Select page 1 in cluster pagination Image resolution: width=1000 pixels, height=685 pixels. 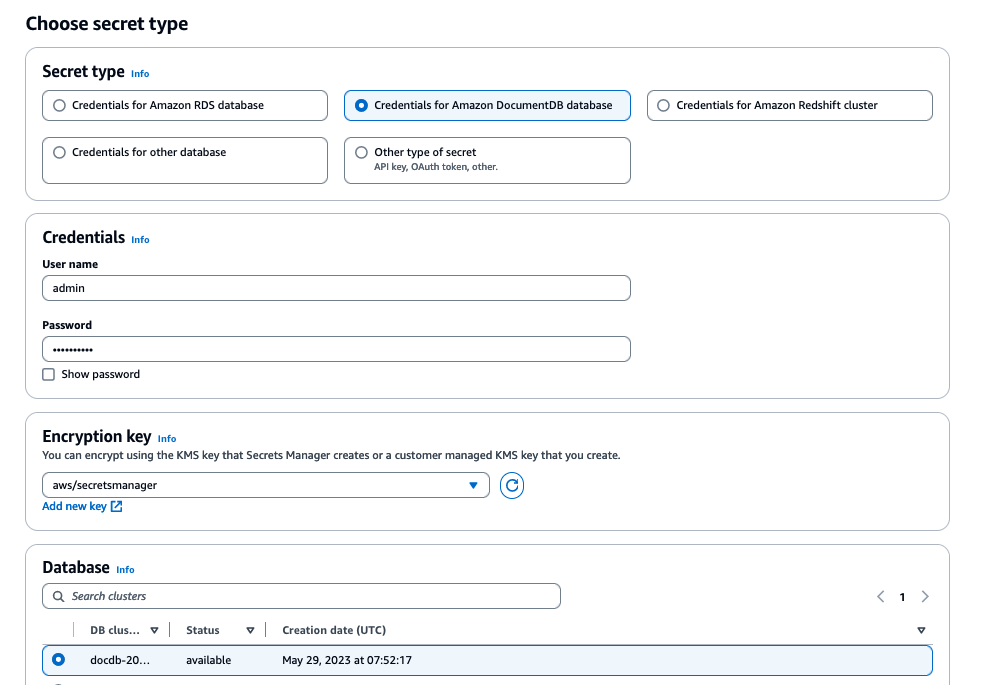902,597
